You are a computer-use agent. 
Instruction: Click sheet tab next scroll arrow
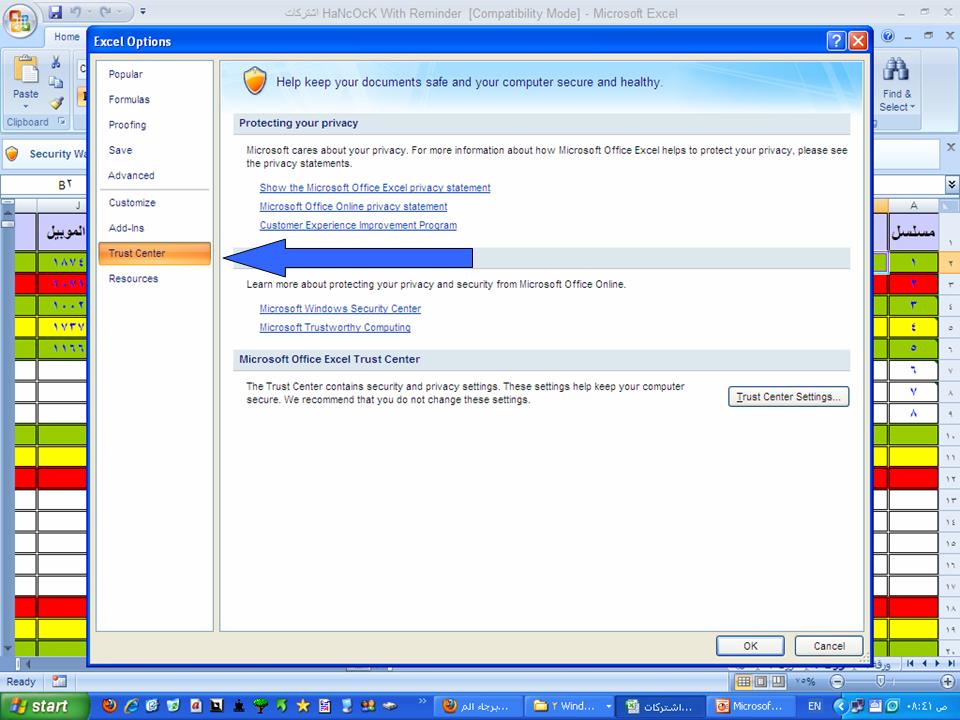point(937,663)
